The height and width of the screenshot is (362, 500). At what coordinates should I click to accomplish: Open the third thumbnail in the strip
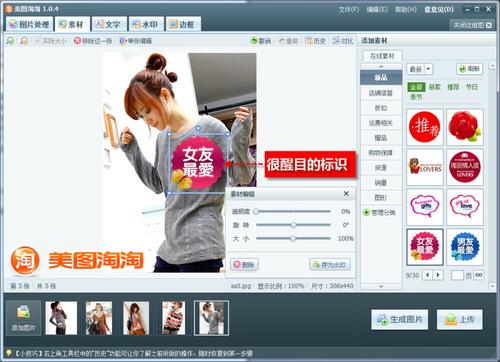pos(136,318)
